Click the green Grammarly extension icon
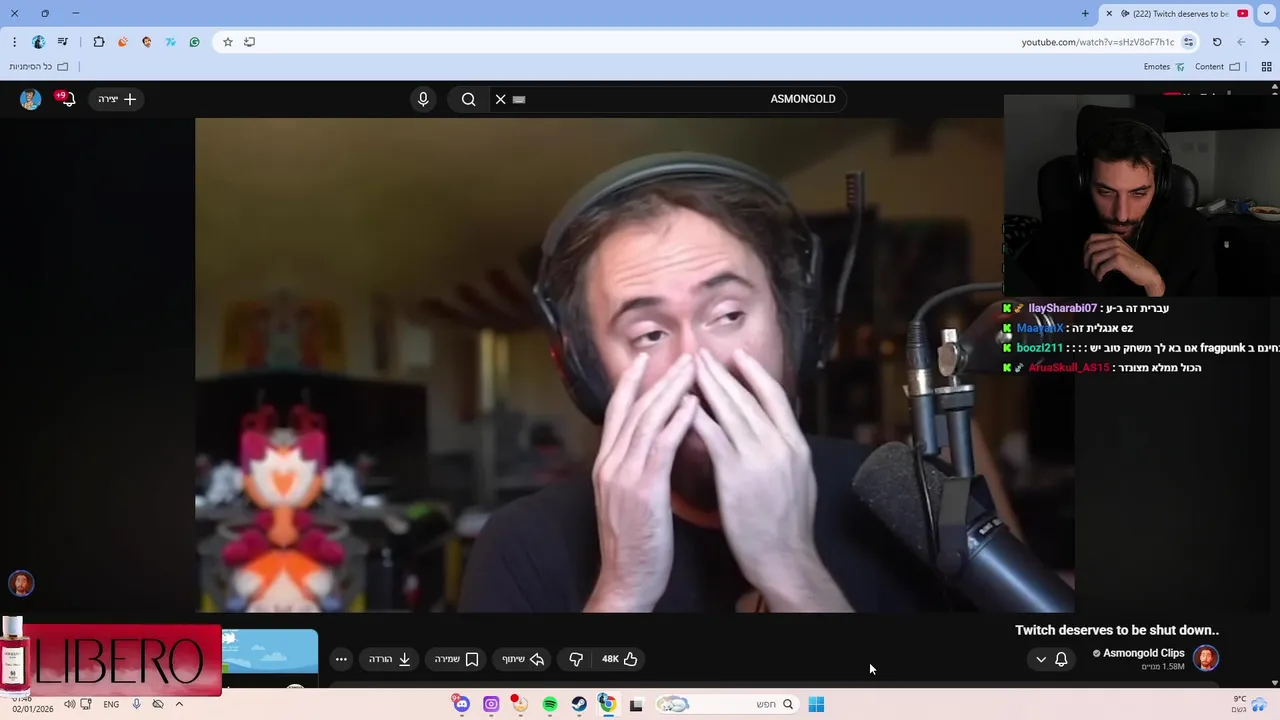Image resolution: width=1280 pixels, height=720 pixels. click(x=195, y=42)
